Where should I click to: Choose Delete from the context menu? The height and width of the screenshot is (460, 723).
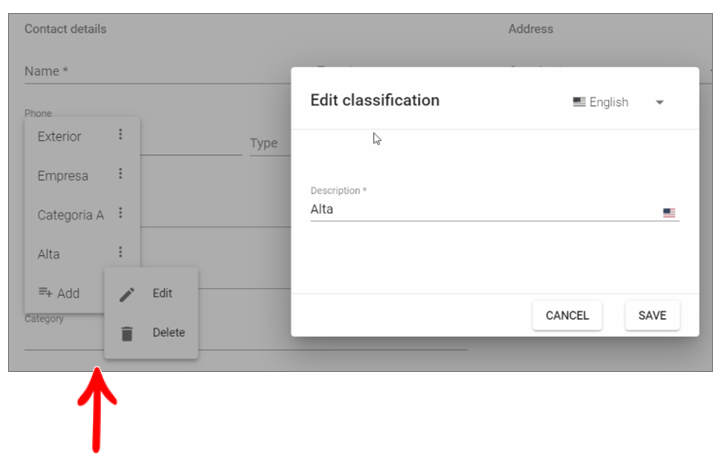click(x=168, y=332)
